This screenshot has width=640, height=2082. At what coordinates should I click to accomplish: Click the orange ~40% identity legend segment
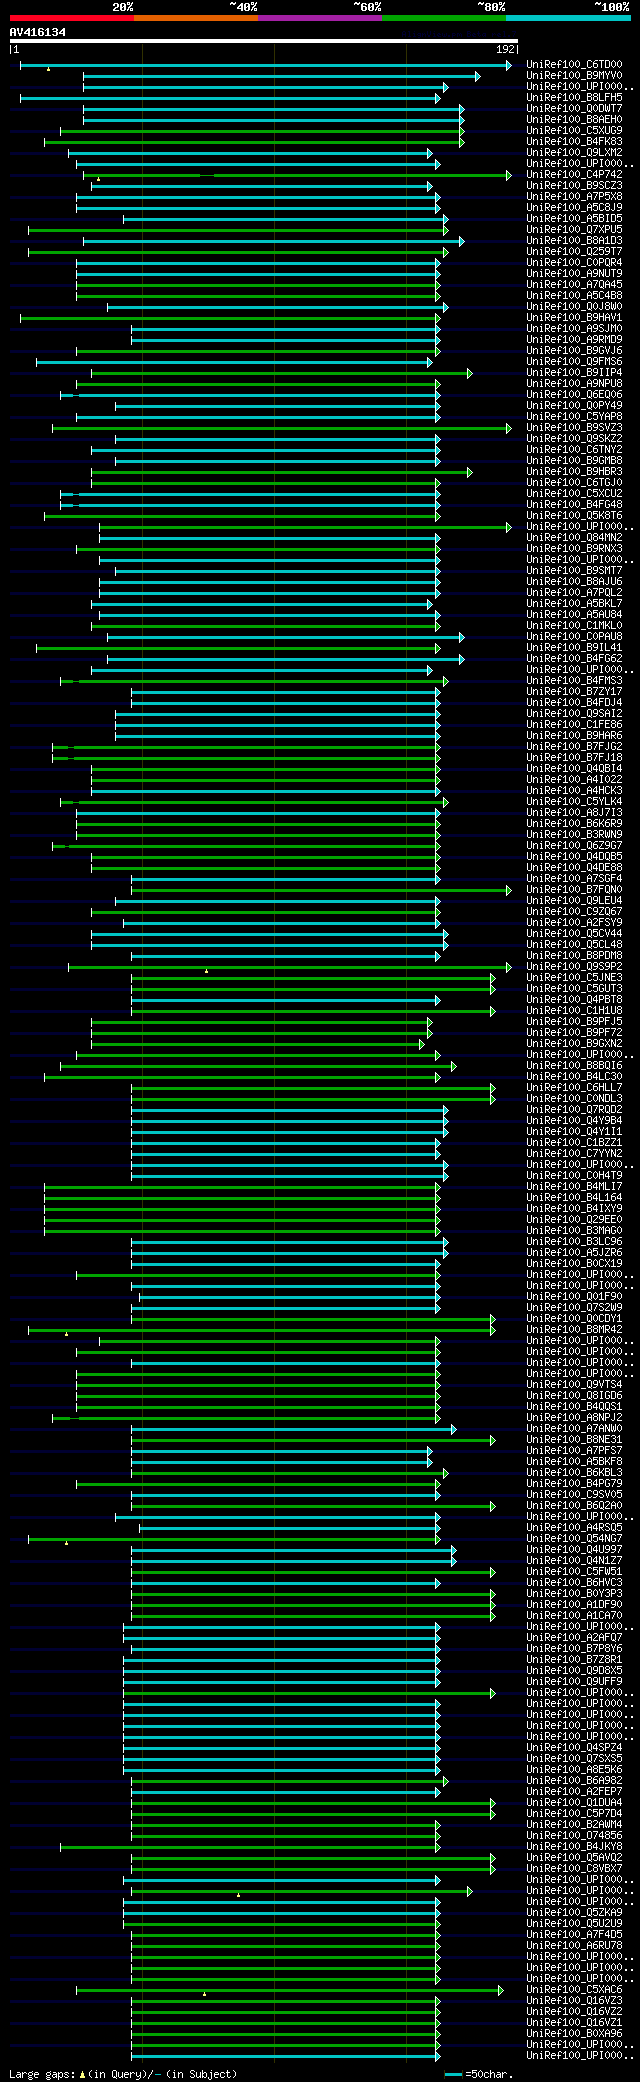196,18
